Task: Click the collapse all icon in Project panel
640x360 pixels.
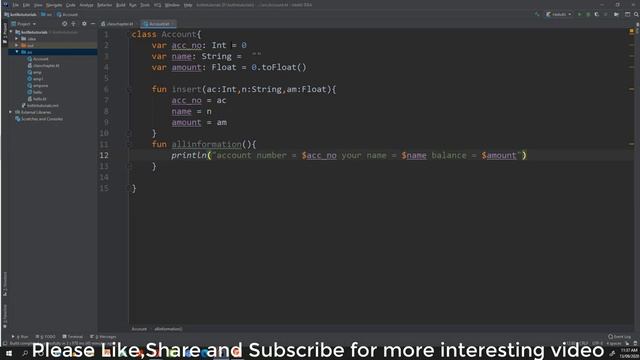Action: click(x=73, y=24)
